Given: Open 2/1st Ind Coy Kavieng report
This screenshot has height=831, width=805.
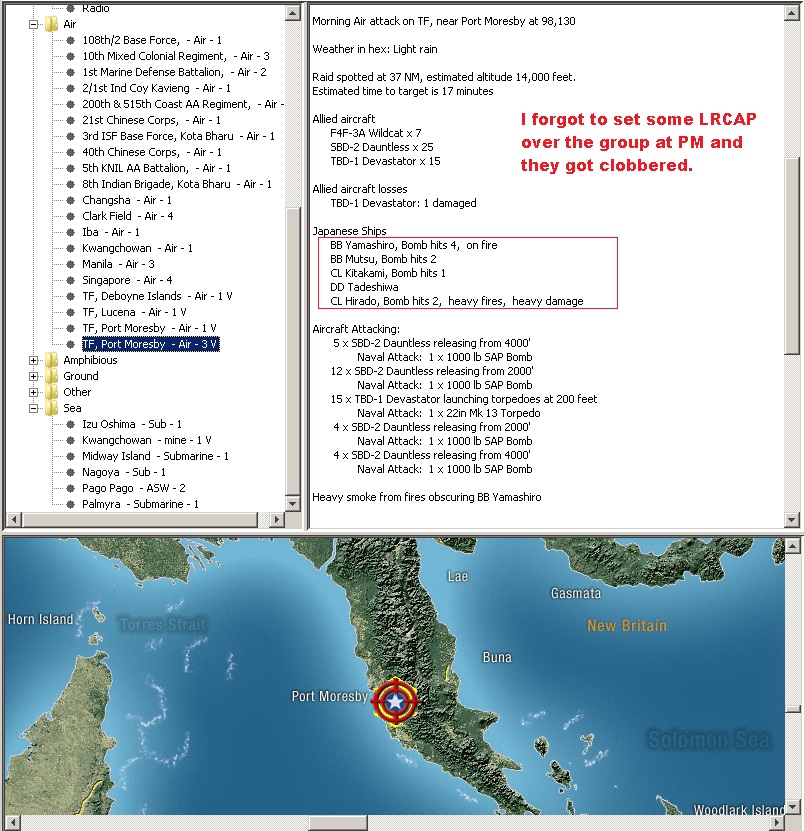Looking at the screenshot, I should tap(156, 88).
